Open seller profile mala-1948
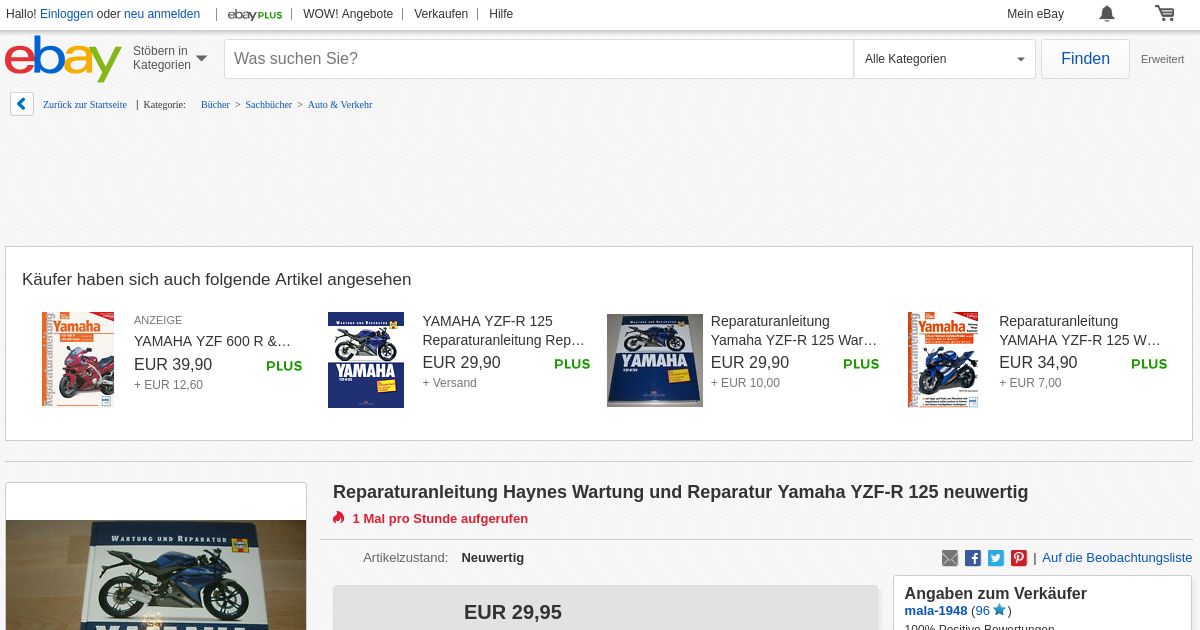The height and width of the screenshot is (630, 1200). [x=936, y=611]
